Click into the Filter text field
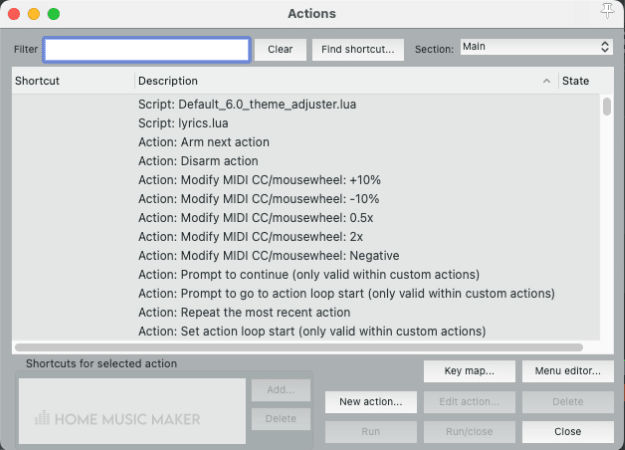 pyautogui.click(x=147, y=50)
